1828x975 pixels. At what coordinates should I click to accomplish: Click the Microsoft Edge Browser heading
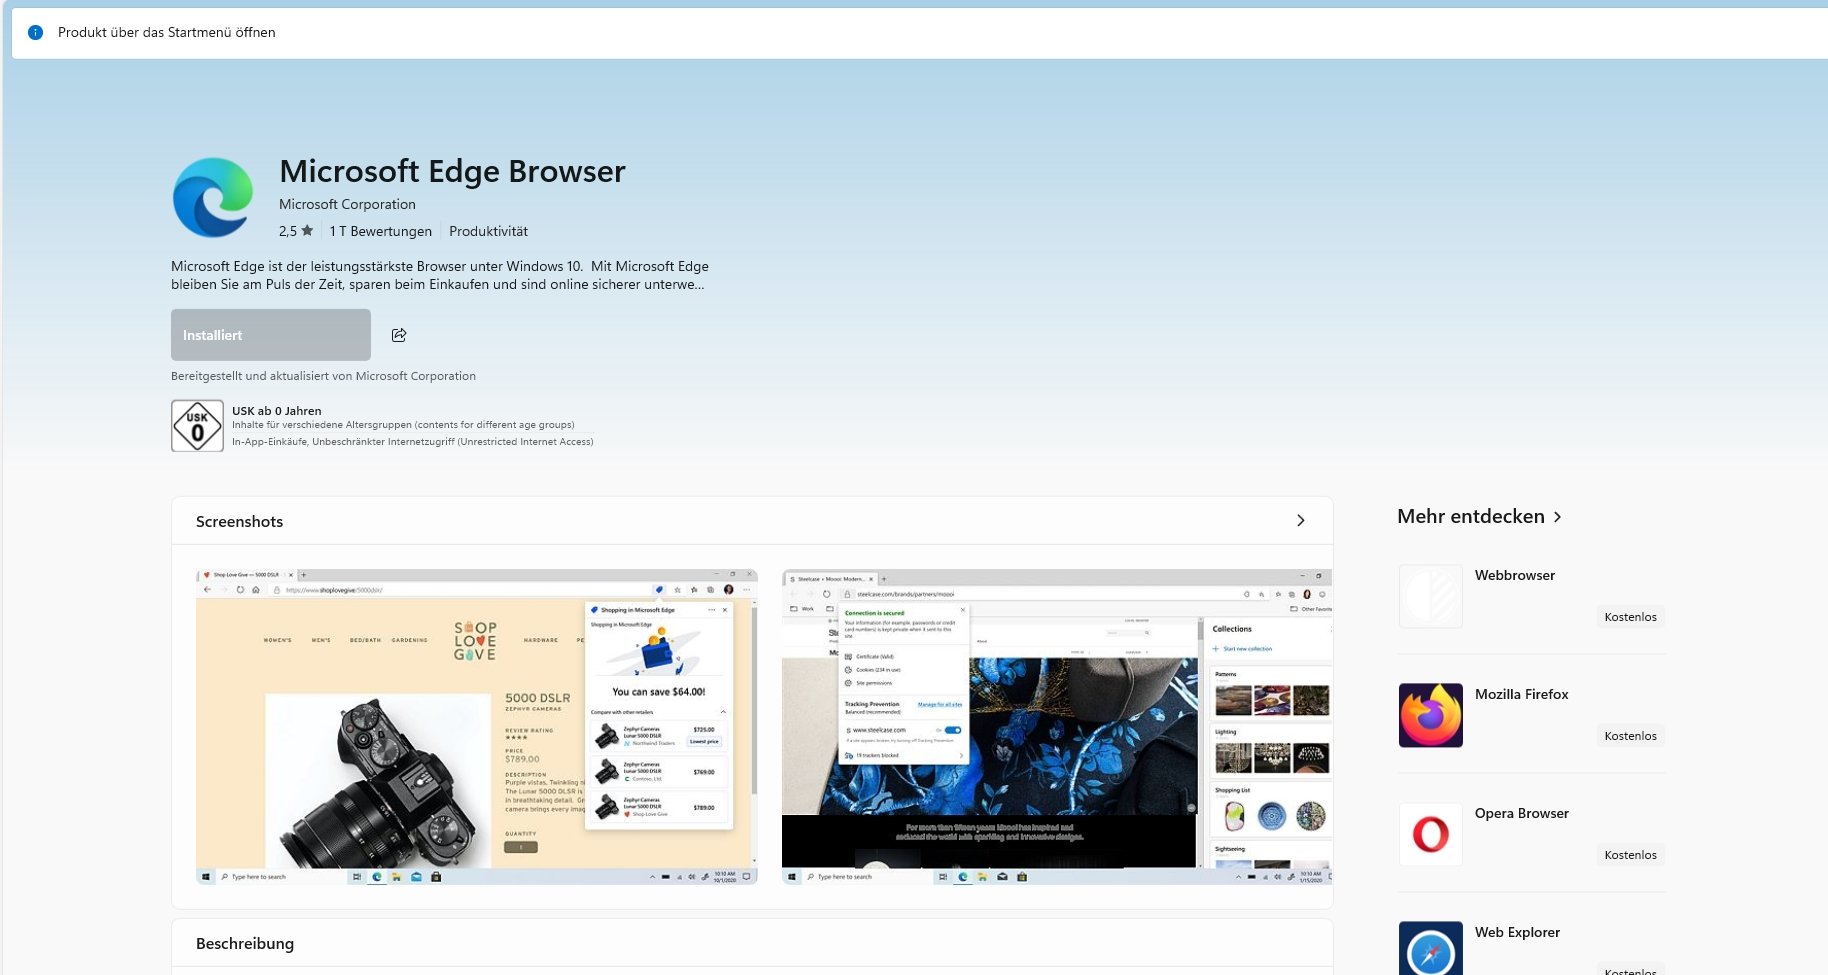pyautogui.click(x=452, y=171)
